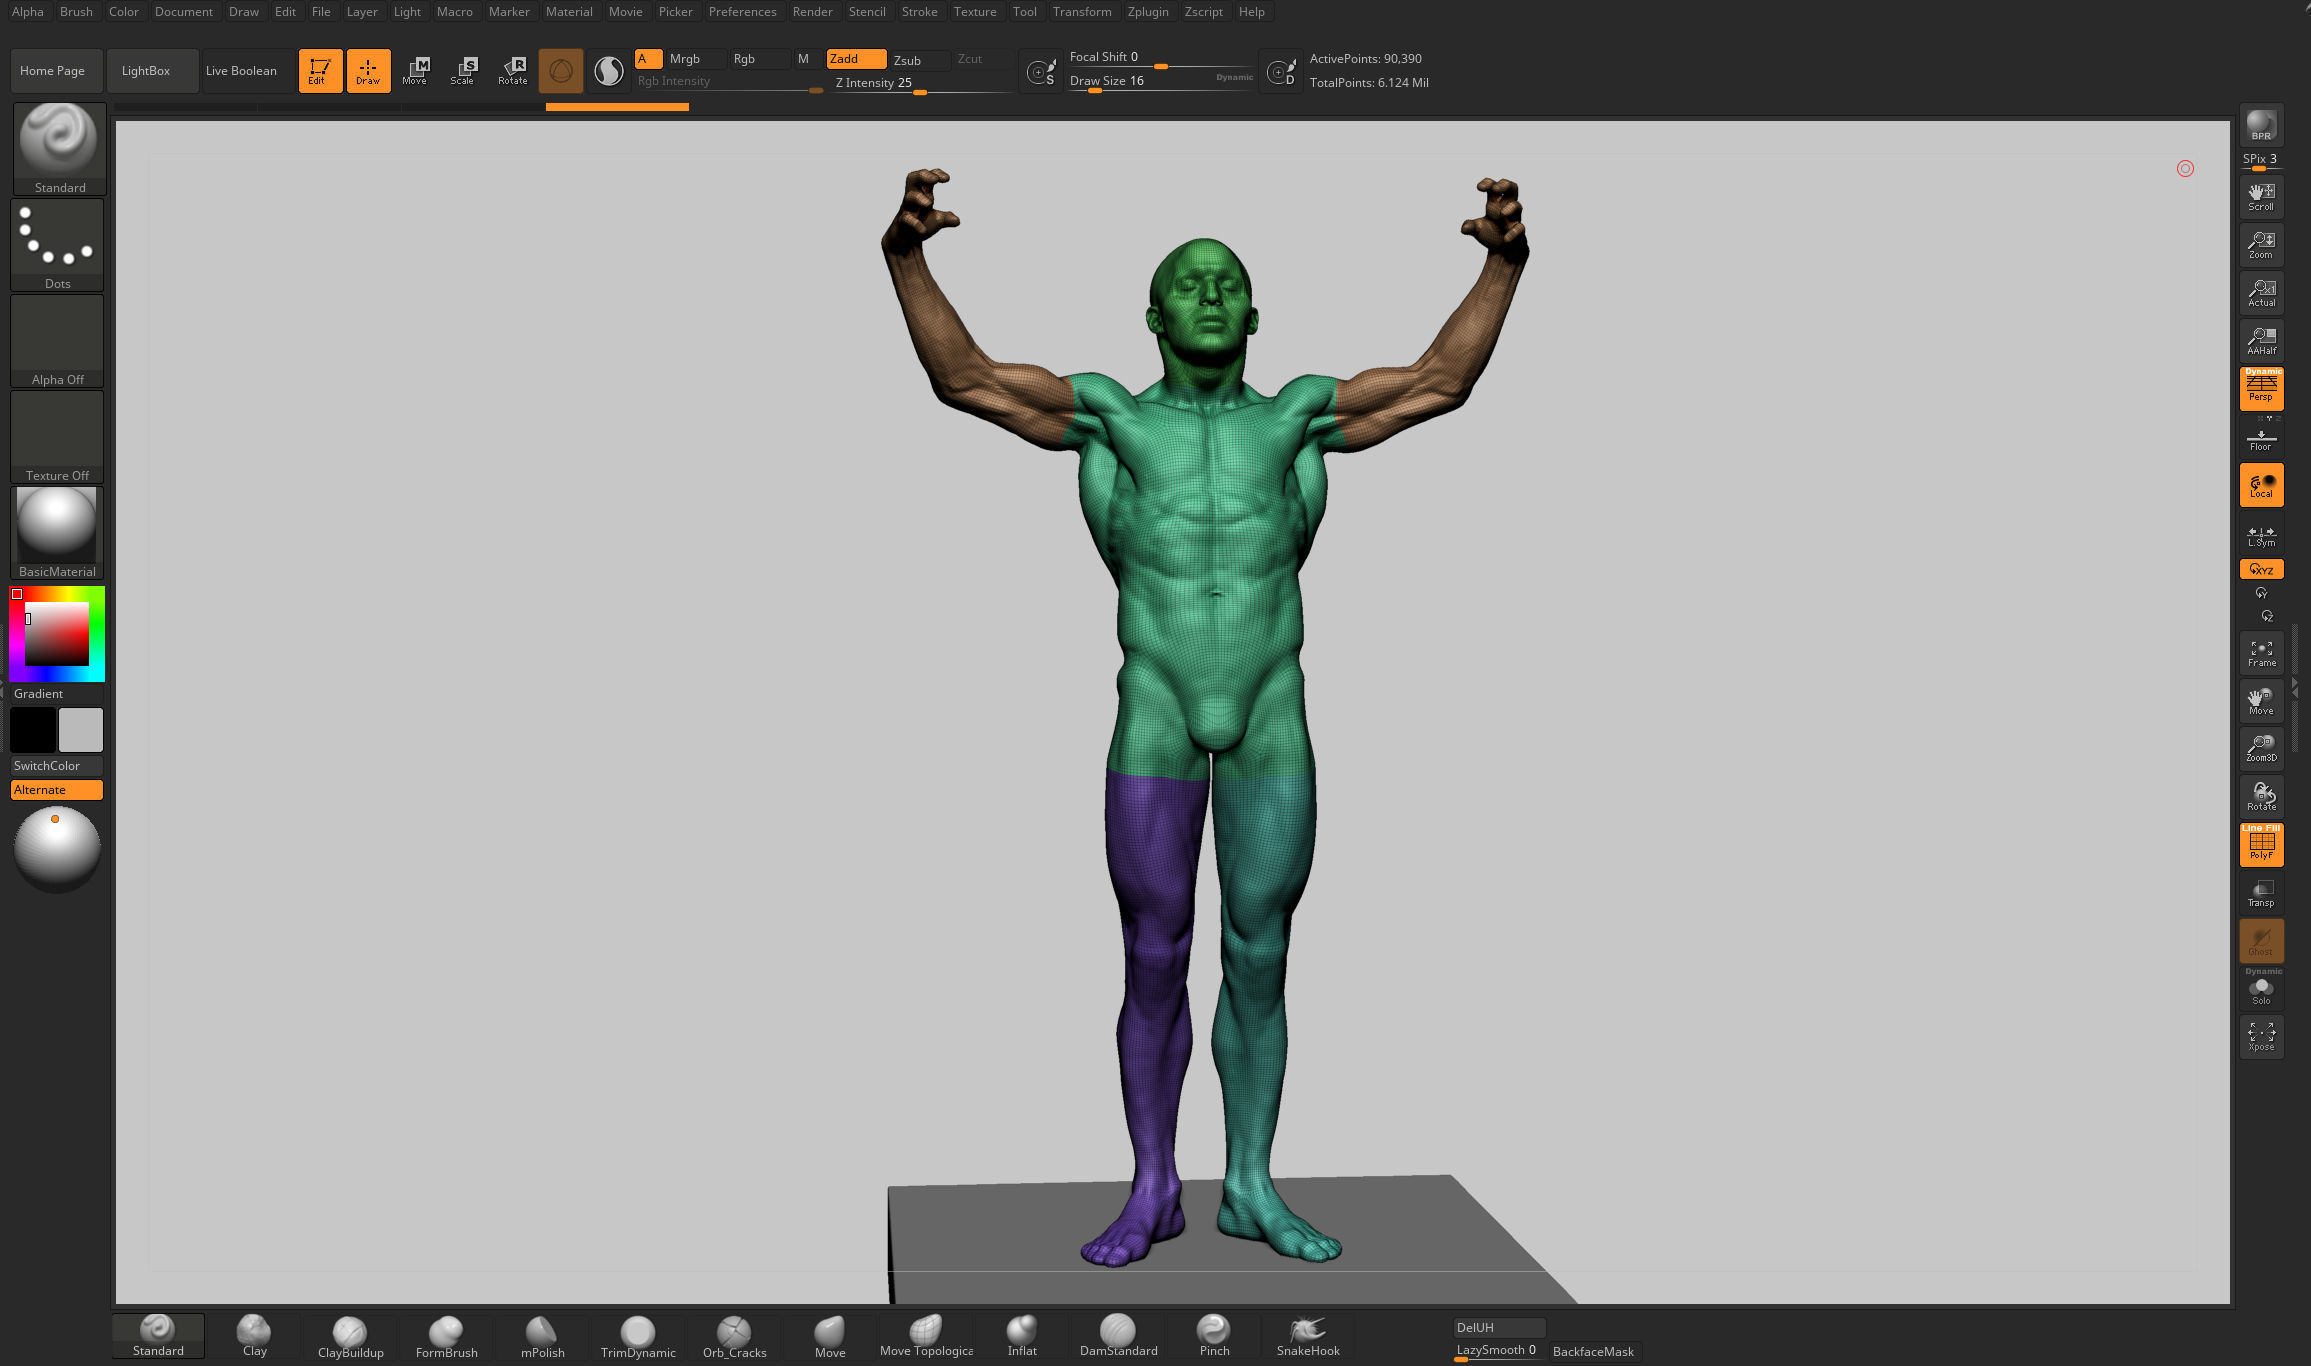Toggle Solo mode
The image size is (2311, 1366).
(2261, 989)
